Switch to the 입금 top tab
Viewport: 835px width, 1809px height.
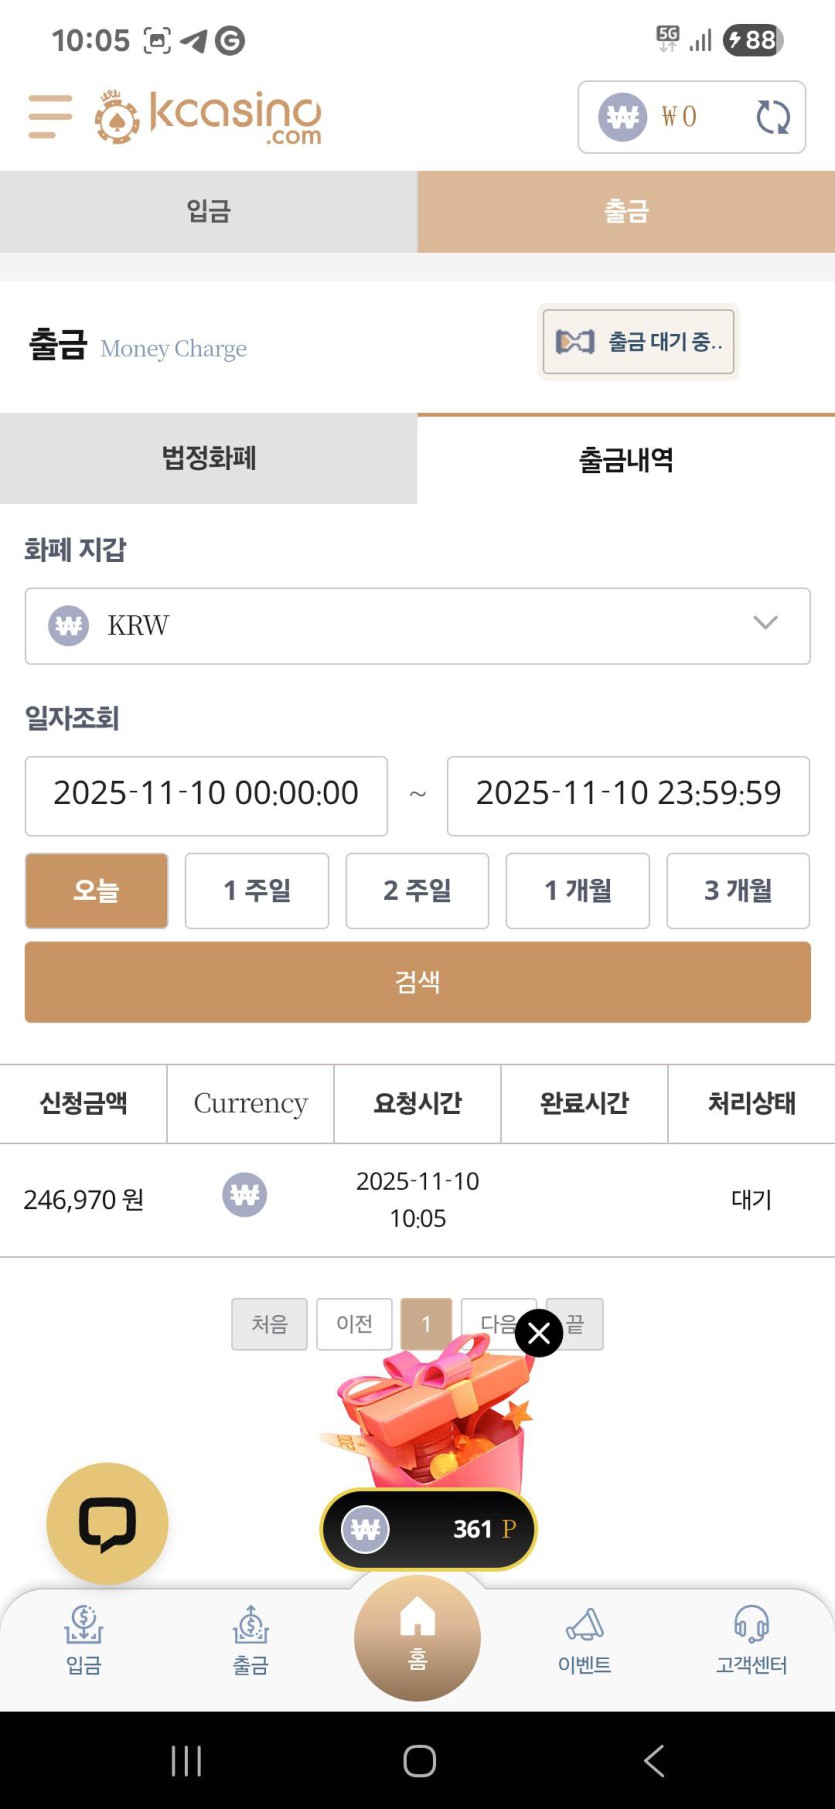pos(208,211)
